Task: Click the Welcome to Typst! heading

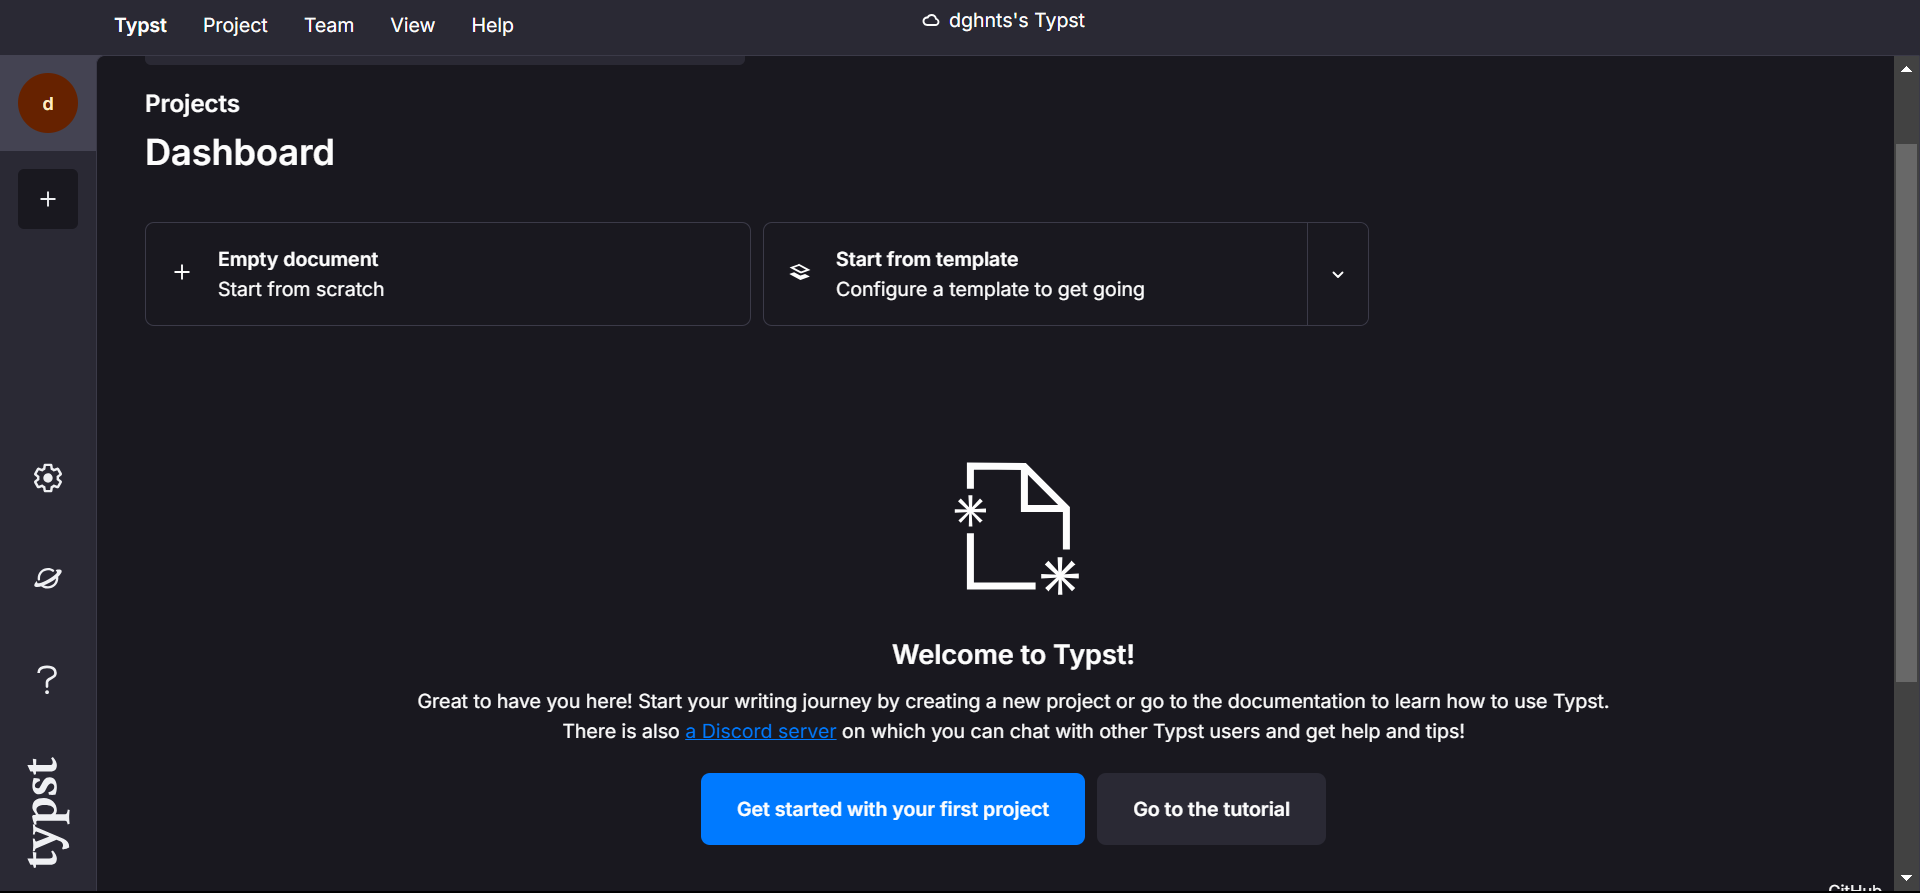Action: [x=1013, y=654]
